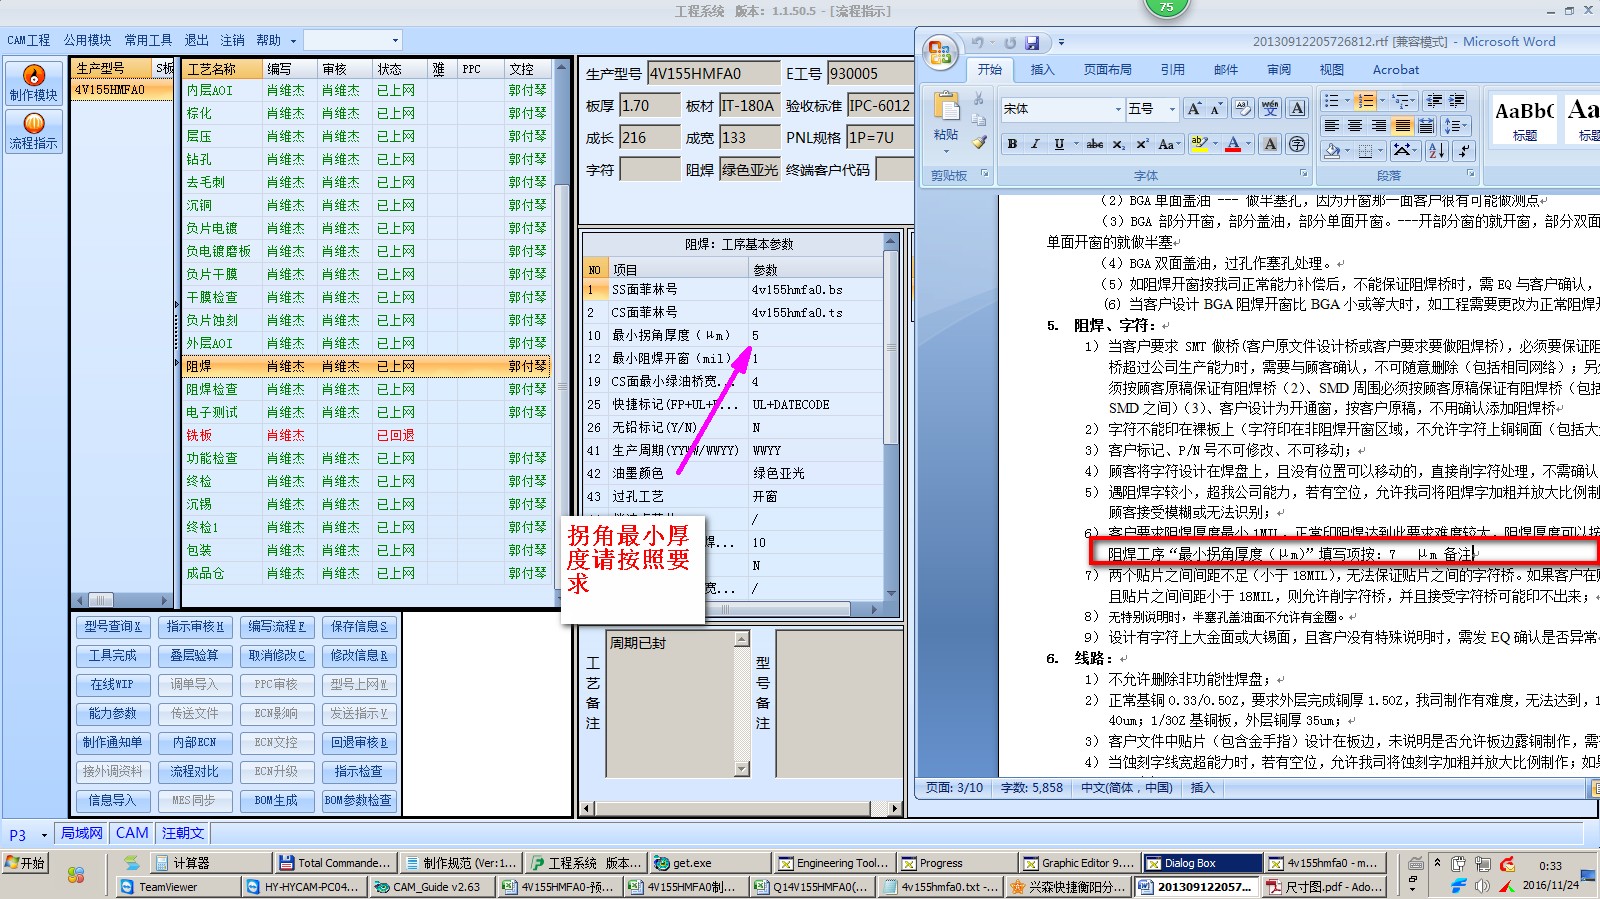Click 叠层验算 button
The width and height of the screenshot is (1600, 899).
(x=194, y=655)
